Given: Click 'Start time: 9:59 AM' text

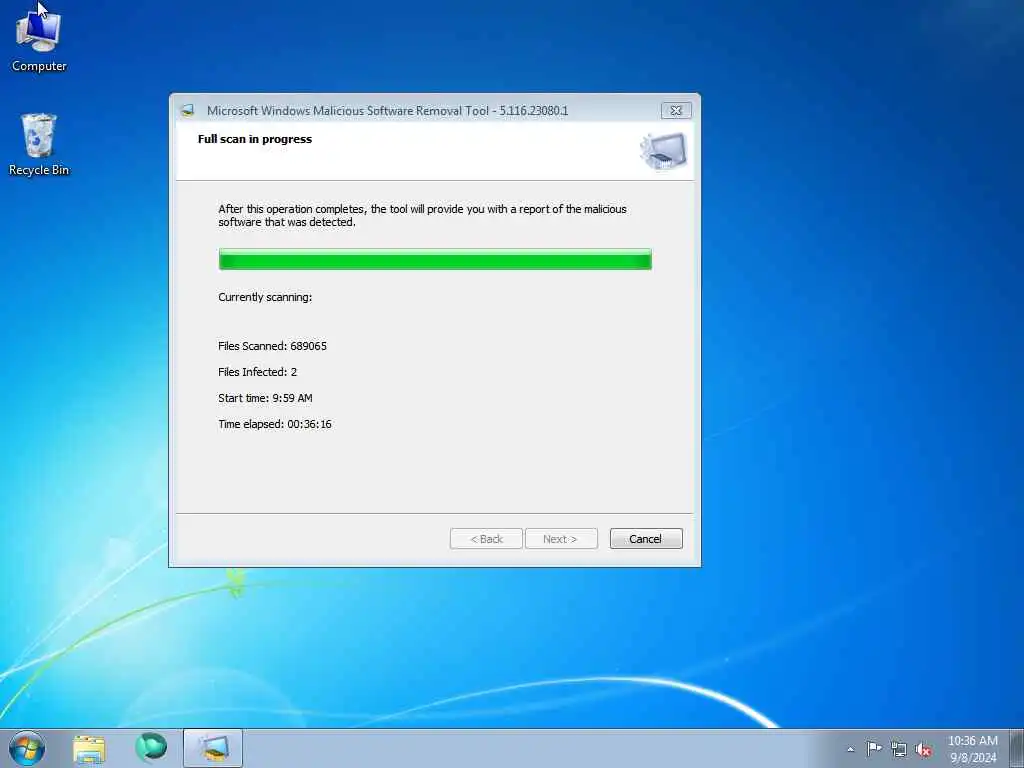Looking at the screenshot, I should (265, 398).
